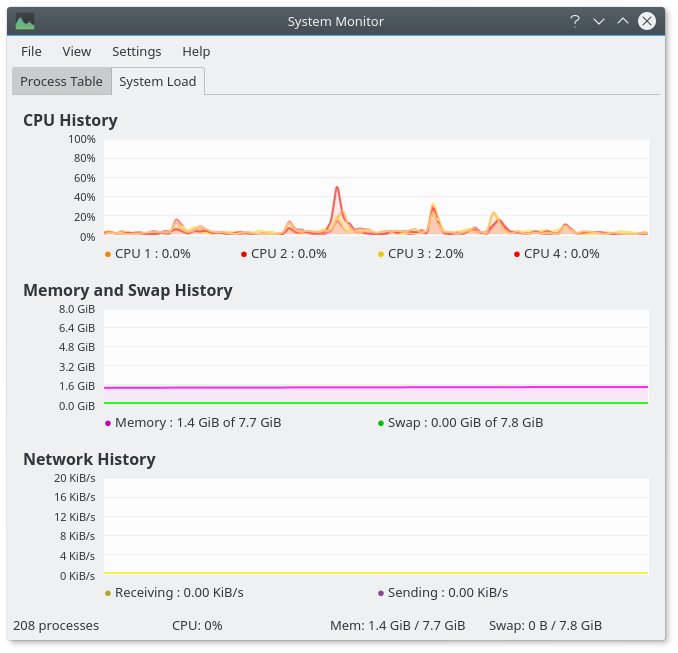Click the red CPU 2 legend dot
The image size is (678, 653).
(x=244, y=254)
